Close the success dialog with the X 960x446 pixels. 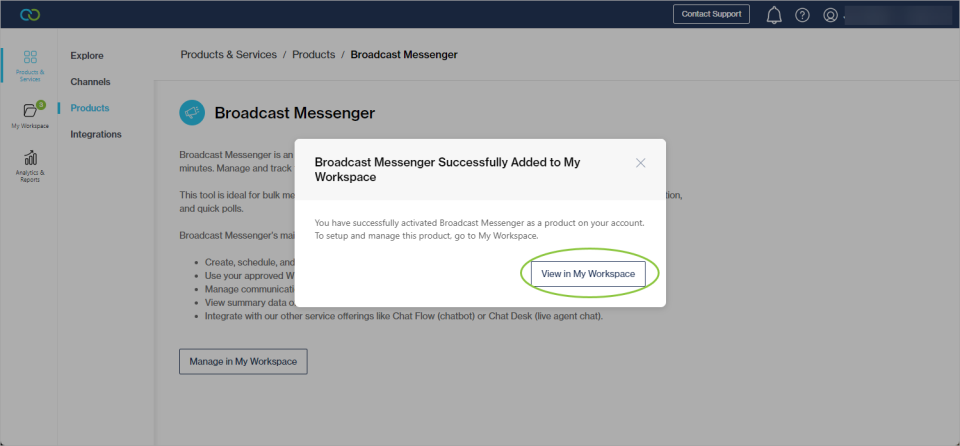pos(641,163)
